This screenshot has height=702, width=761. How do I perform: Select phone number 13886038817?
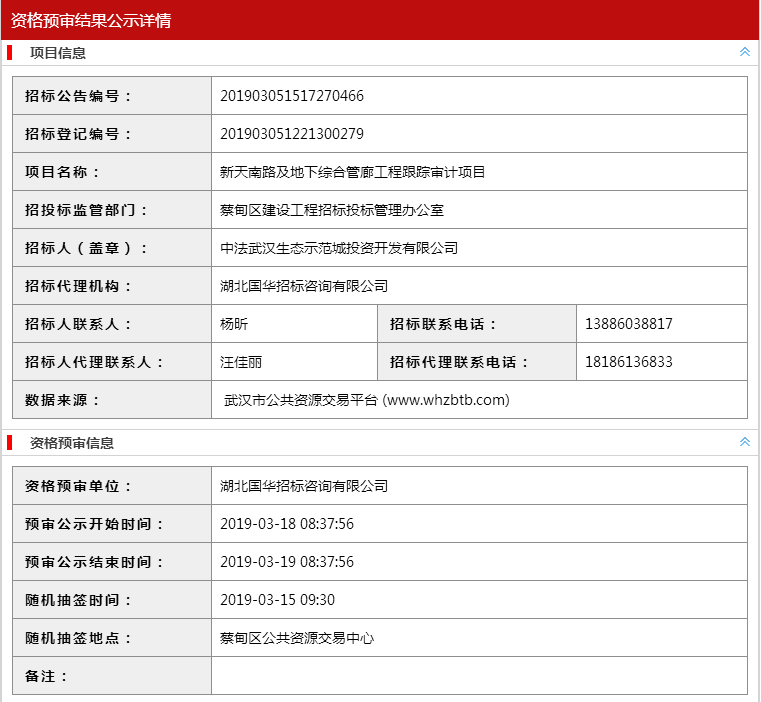click(629, 324)
